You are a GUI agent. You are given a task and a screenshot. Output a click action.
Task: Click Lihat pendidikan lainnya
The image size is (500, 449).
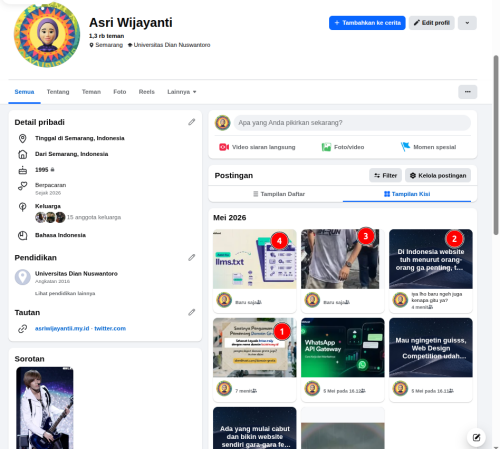(65, 293)
